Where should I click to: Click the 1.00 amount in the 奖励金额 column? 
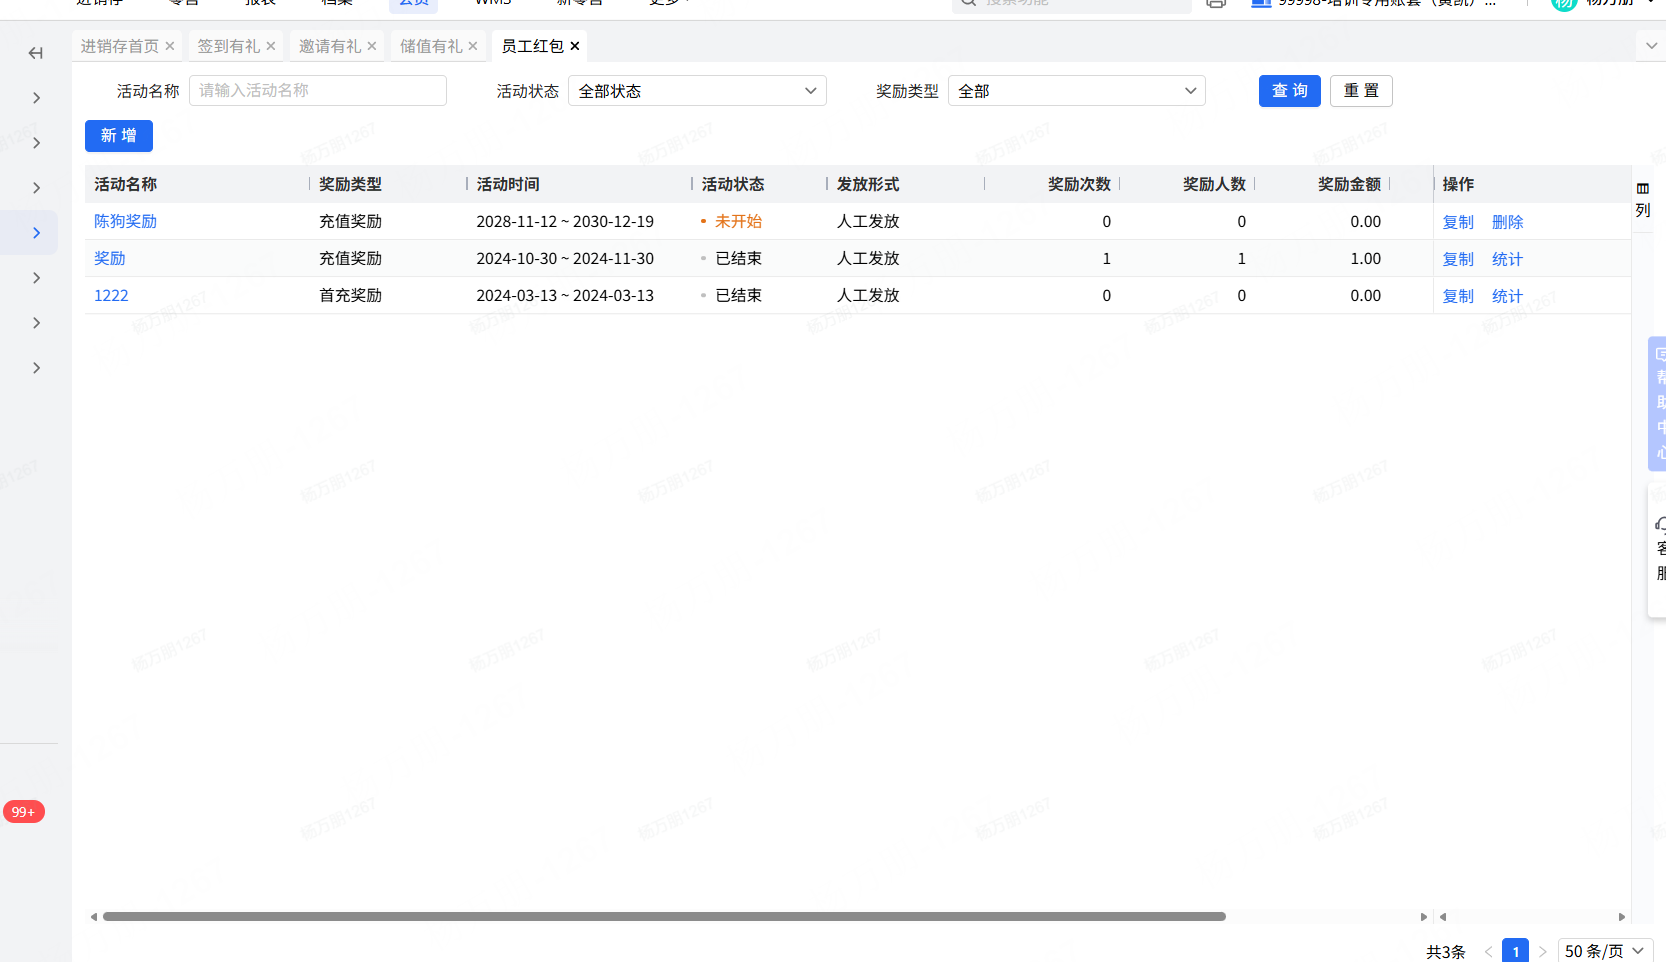[1366, 259]
